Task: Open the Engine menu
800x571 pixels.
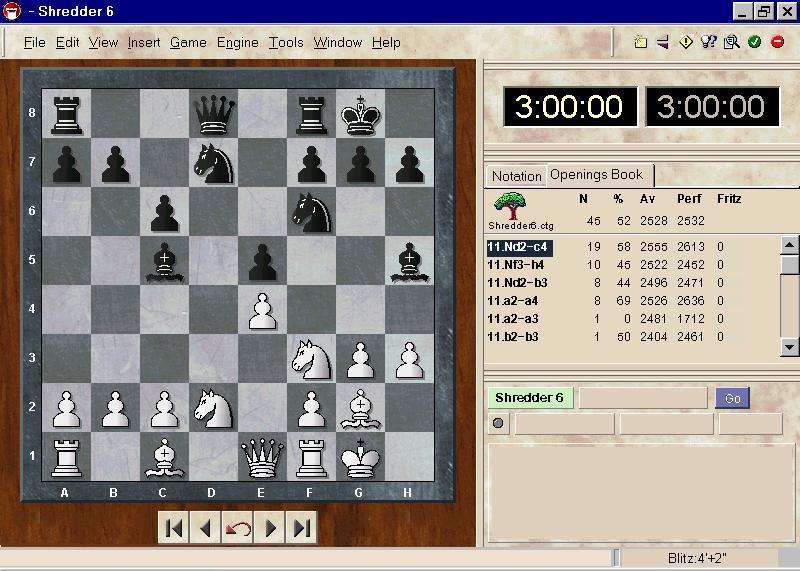Action: pyautogui.click(x=237, y=42)
